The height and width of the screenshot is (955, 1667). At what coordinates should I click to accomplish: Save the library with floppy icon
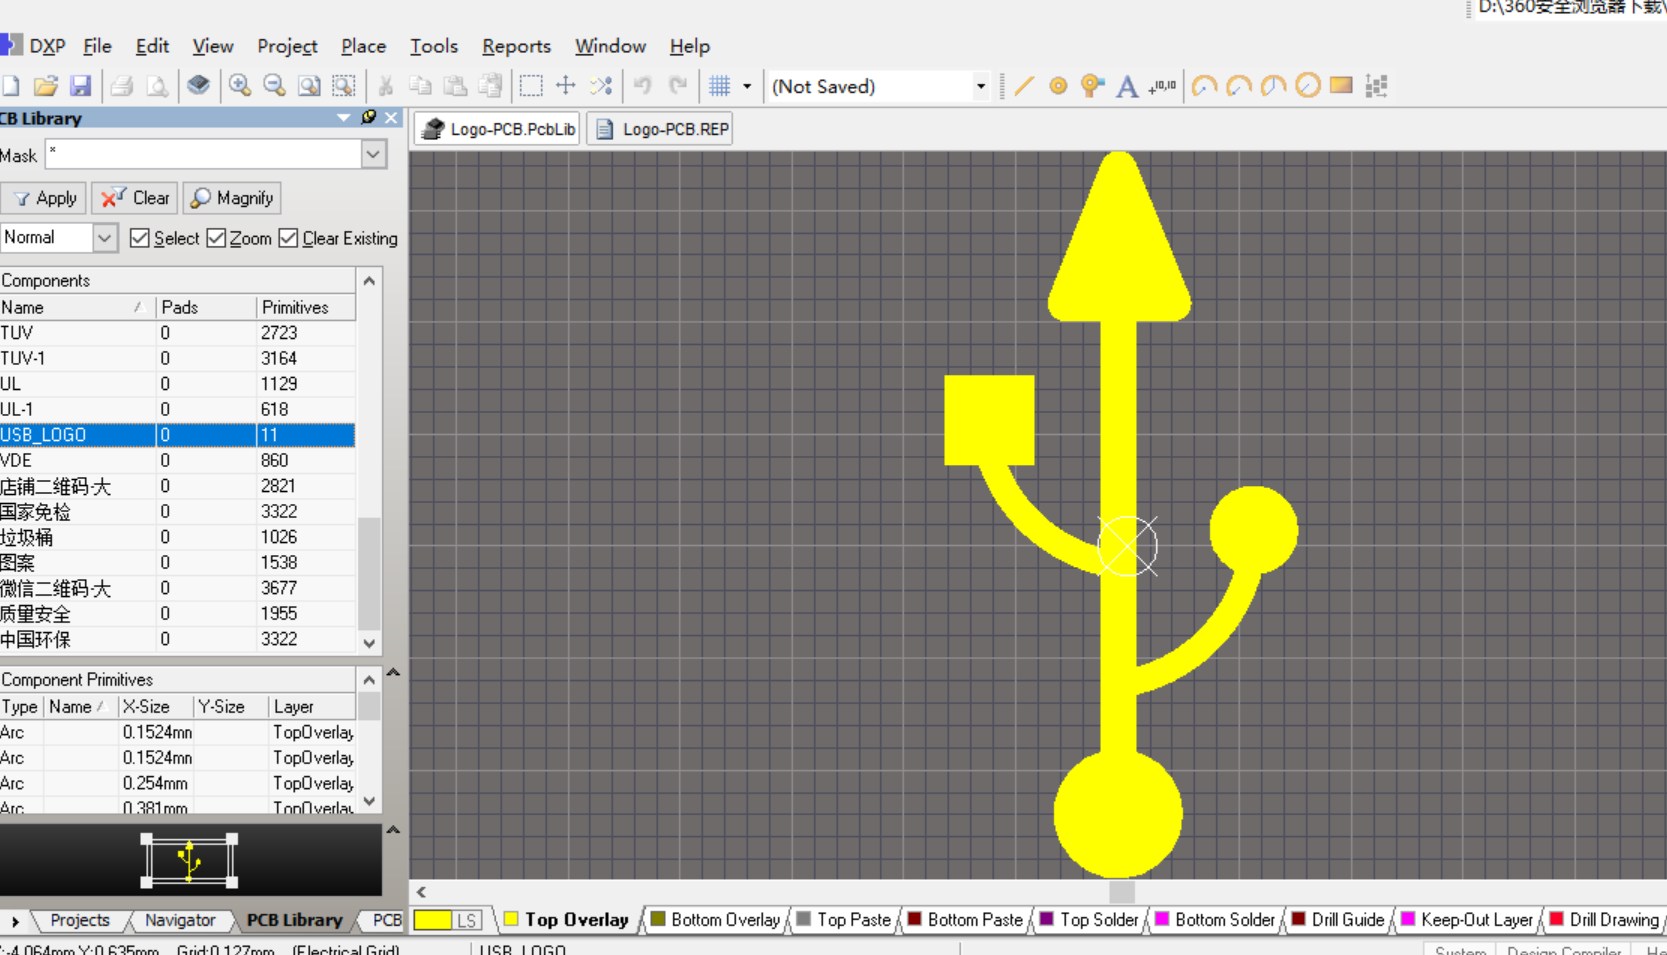tap(80, 86)
